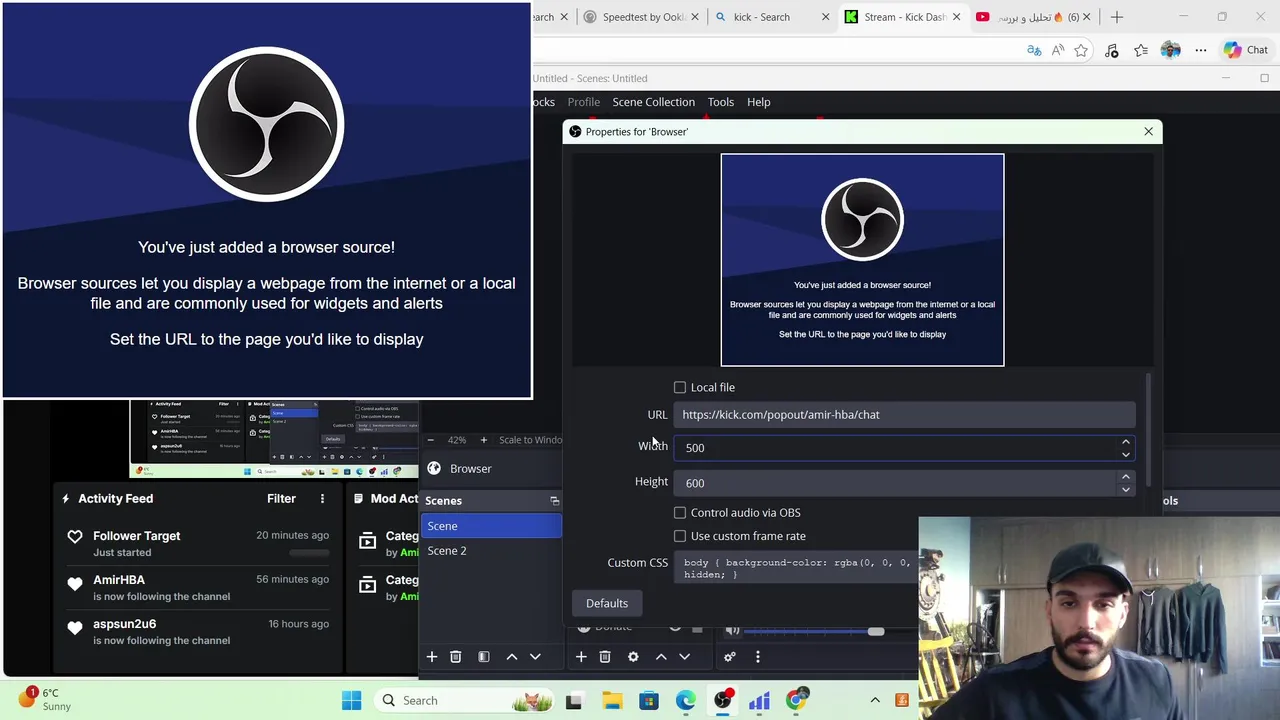Open the scene filters icon in Scenes panel

pyautogui.click(x=484, y=657)
